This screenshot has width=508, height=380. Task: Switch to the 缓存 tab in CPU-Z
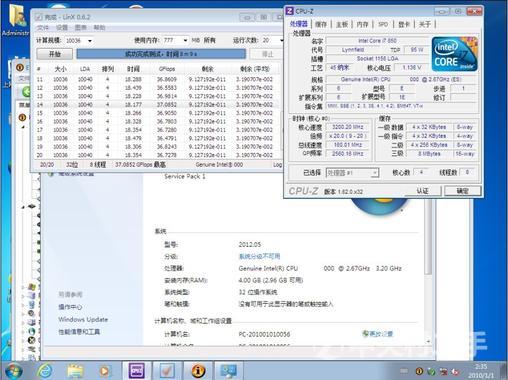click(321, 24)
